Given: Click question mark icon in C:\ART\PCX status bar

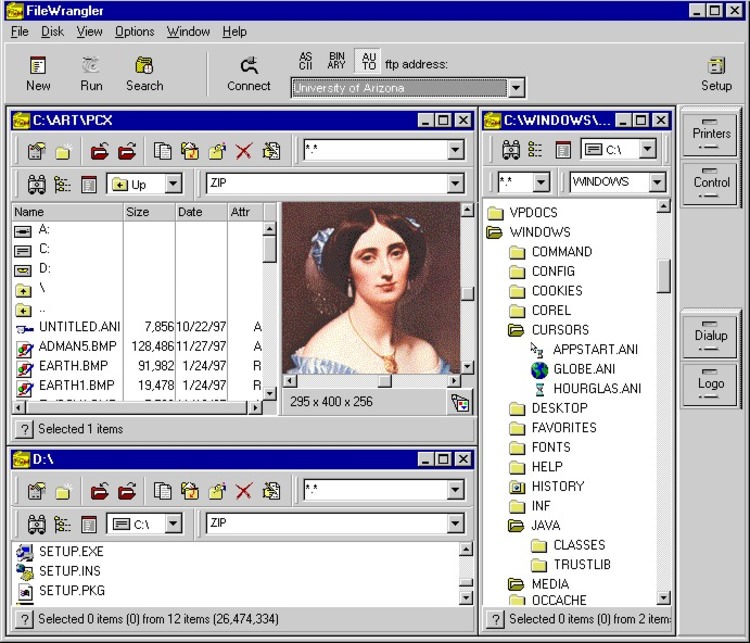Looking at the screenshot, I should [24, 429].
